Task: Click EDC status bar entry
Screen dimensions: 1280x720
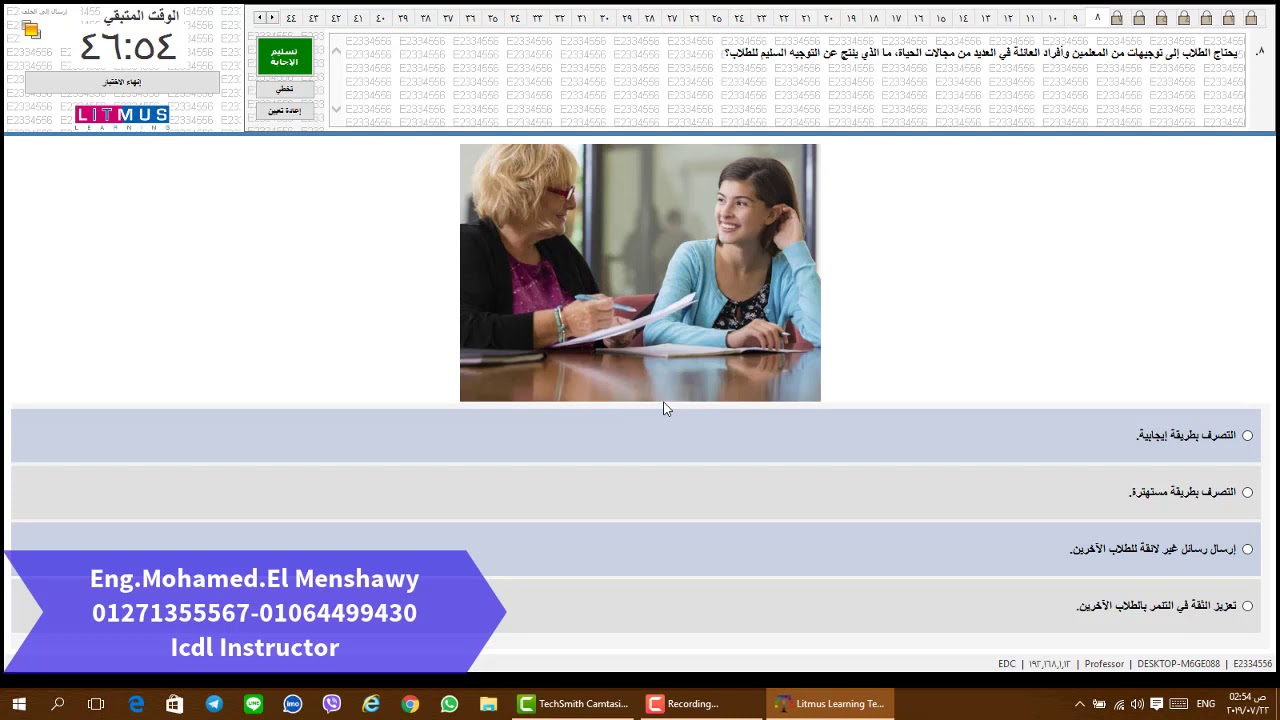Action: tap(1006, 664)
